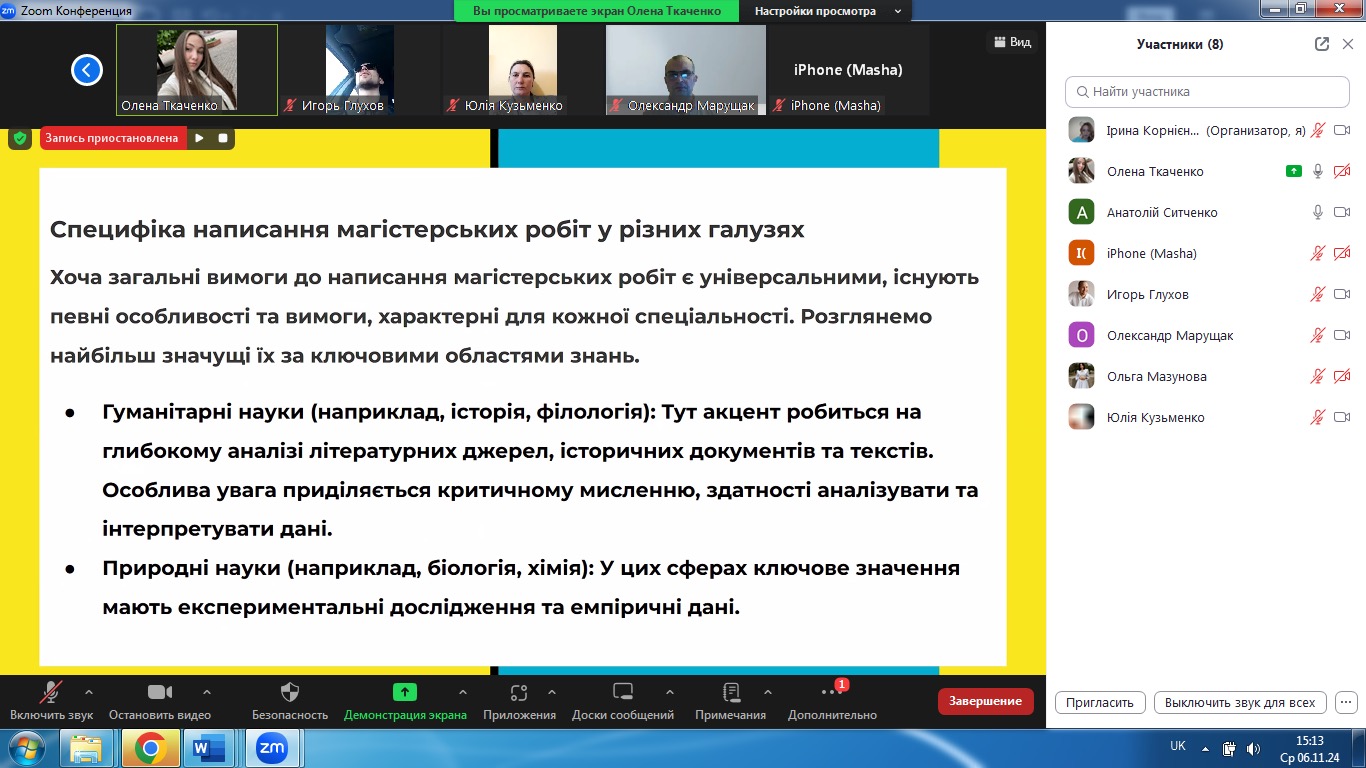Expand audio options arrow next to microphone
Viewport: 1366px width, 768px height.
tap(89, 691)
